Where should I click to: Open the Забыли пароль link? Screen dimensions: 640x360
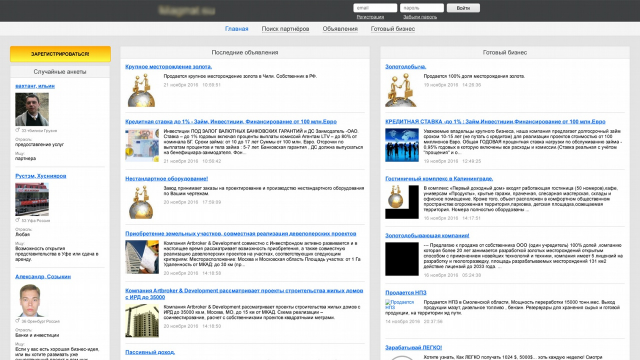point(420,17)
